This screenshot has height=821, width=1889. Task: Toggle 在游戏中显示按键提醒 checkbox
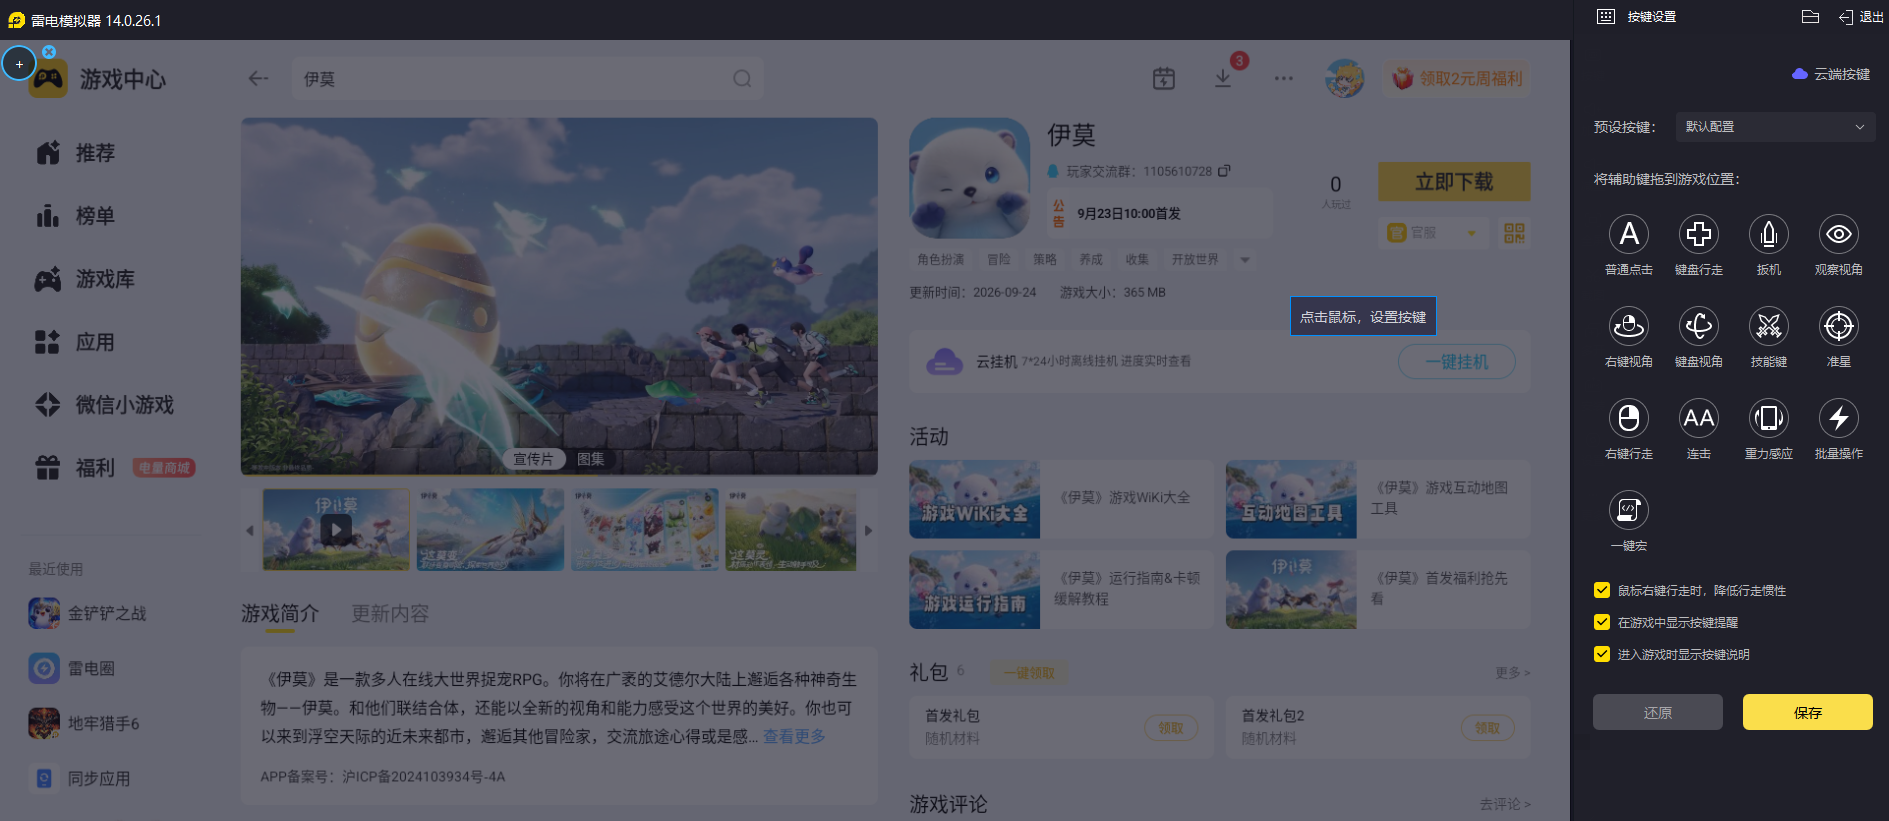coord(1602,622)
